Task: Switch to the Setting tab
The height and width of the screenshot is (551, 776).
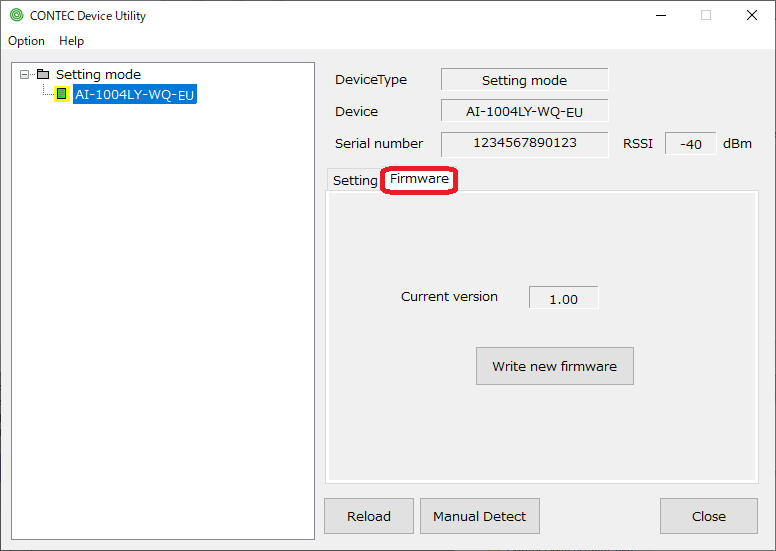Action: pos(355,180)
